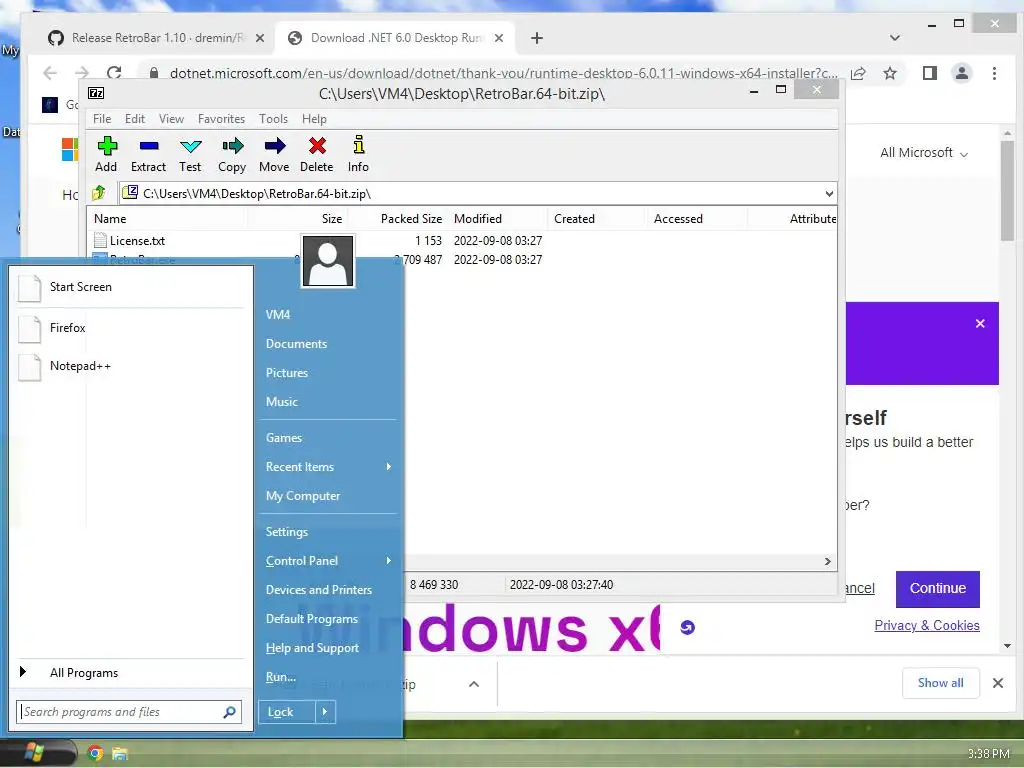Bookmark this page with the star icon
The width and height of the screenshot is (1024, 768).
(889, 73)
